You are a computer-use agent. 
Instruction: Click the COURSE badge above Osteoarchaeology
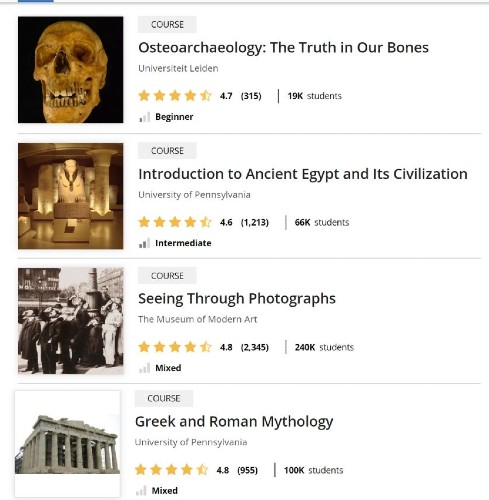click(167, 24)
